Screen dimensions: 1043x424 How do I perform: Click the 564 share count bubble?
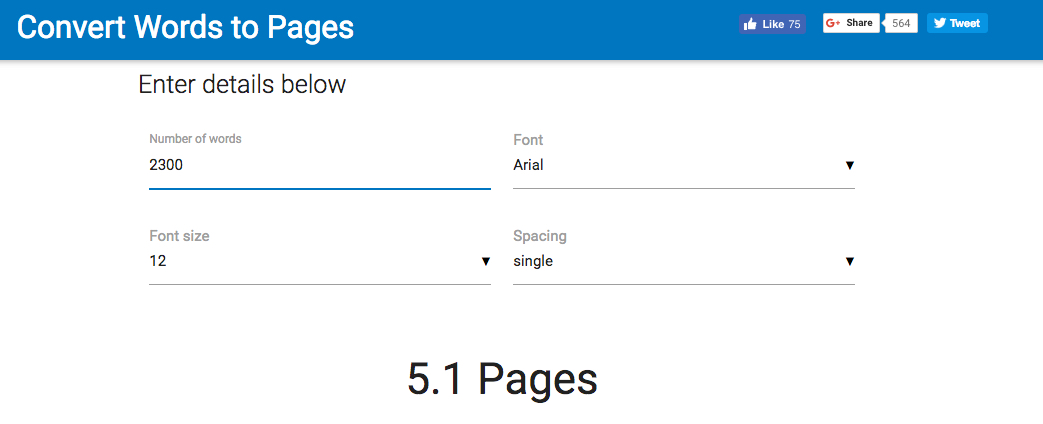[x=902, y=23]
